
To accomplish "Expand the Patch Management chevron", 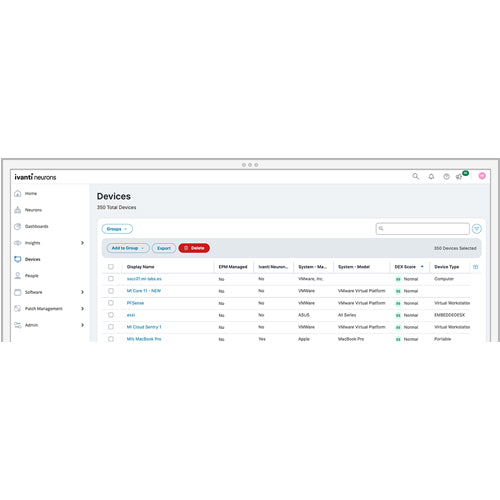I will 82,309.
